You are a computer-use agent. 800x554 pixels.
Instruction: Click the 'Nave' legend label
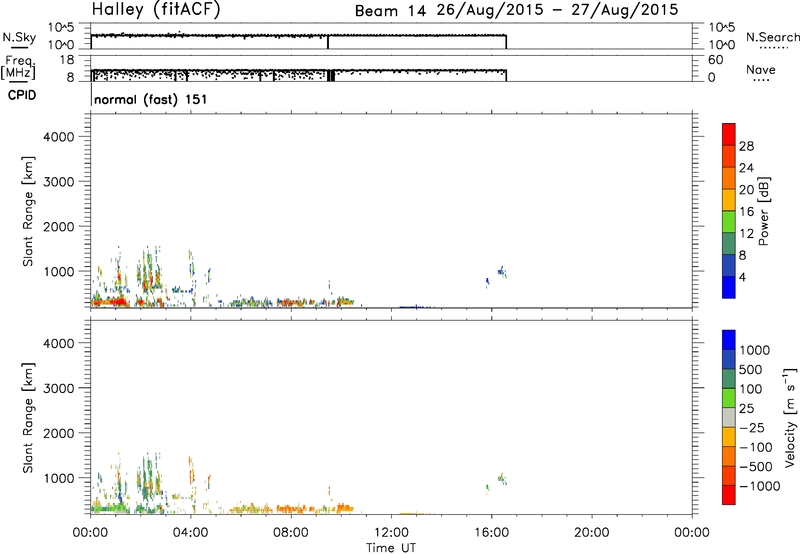coord(761,69)
